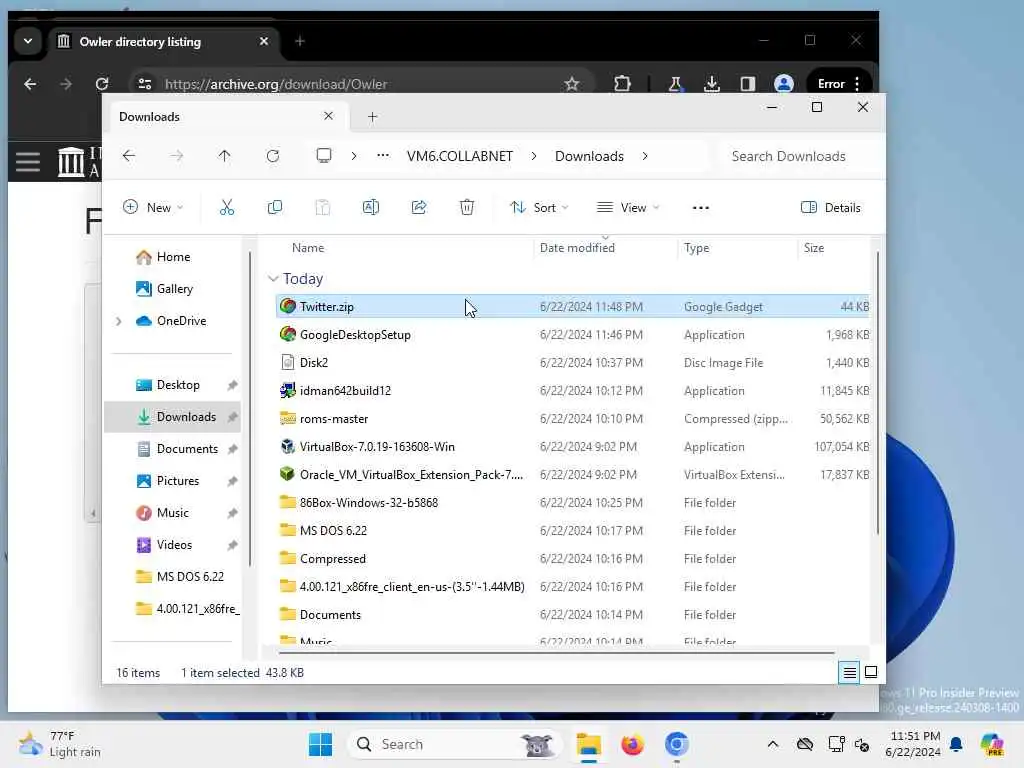Open the Internet Archive hamburger menu
Viewport: 1024px width, 768px height.
coord(28,161)
